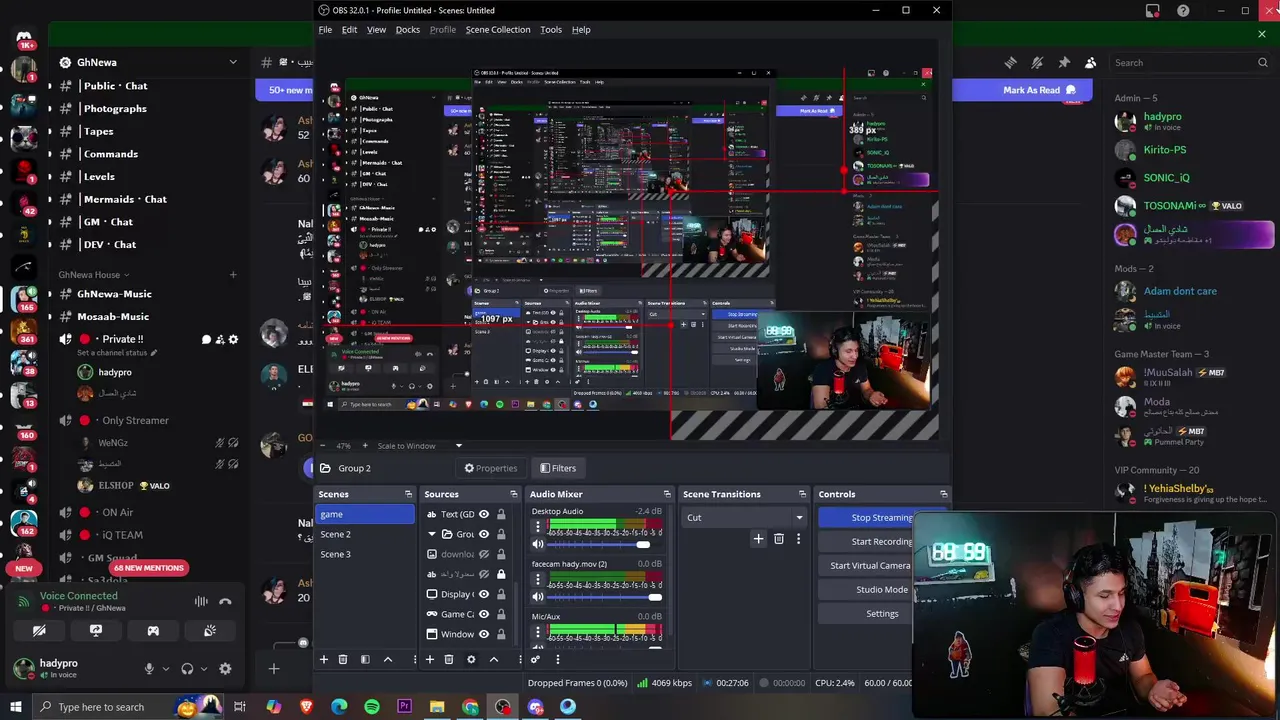Screen dimensions: 1280x720
Task: Toggle Discord member list icon
Action: point(1091,62)
